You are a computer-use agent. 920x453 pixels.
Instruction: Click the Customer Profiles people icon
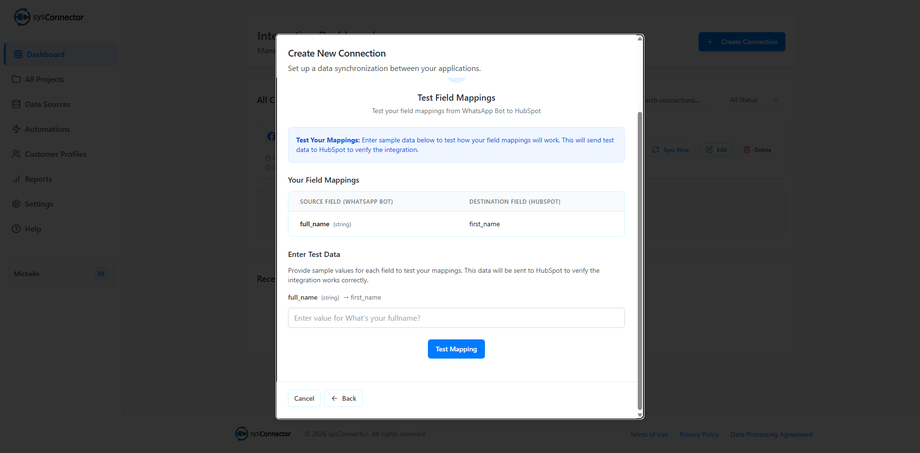[x=16, y=154]
